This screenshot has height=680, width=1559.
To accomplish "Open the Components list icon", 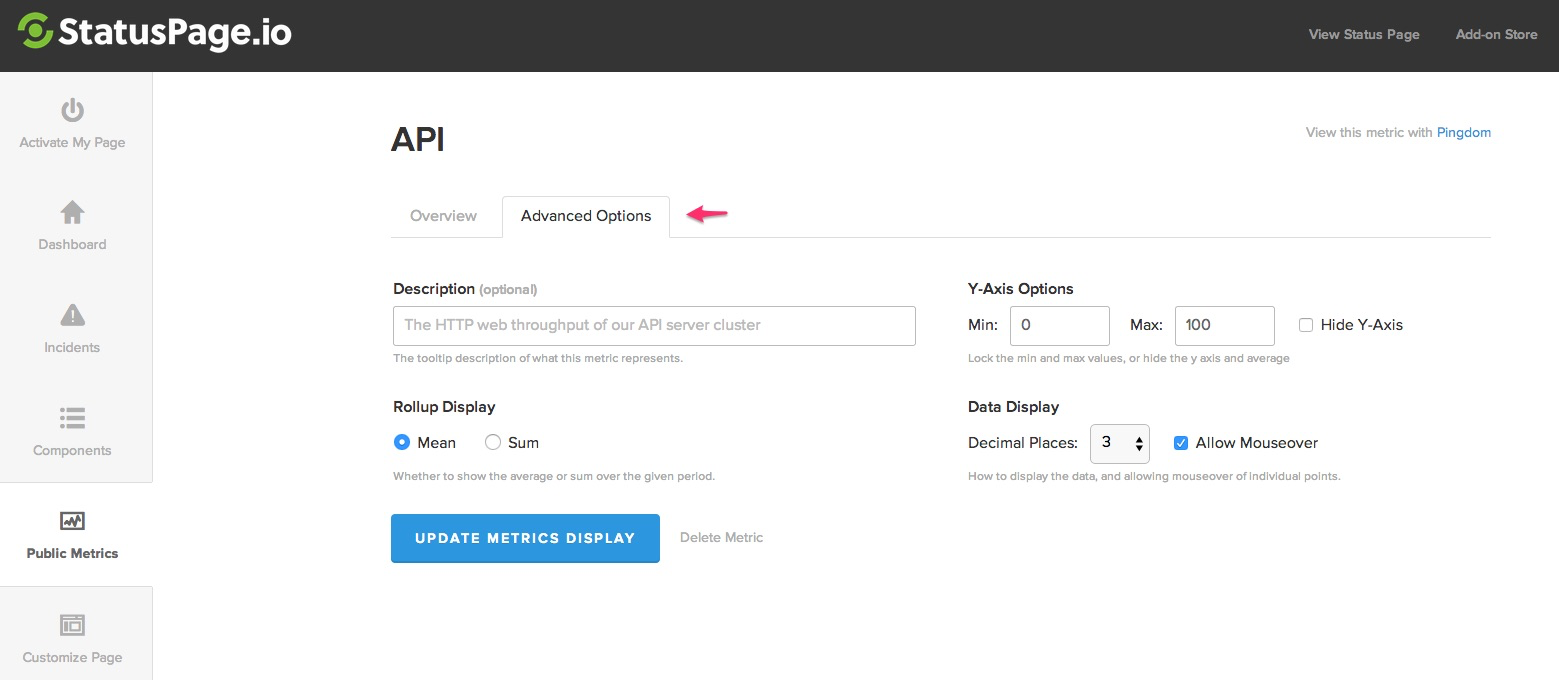I will click(72, 418).
